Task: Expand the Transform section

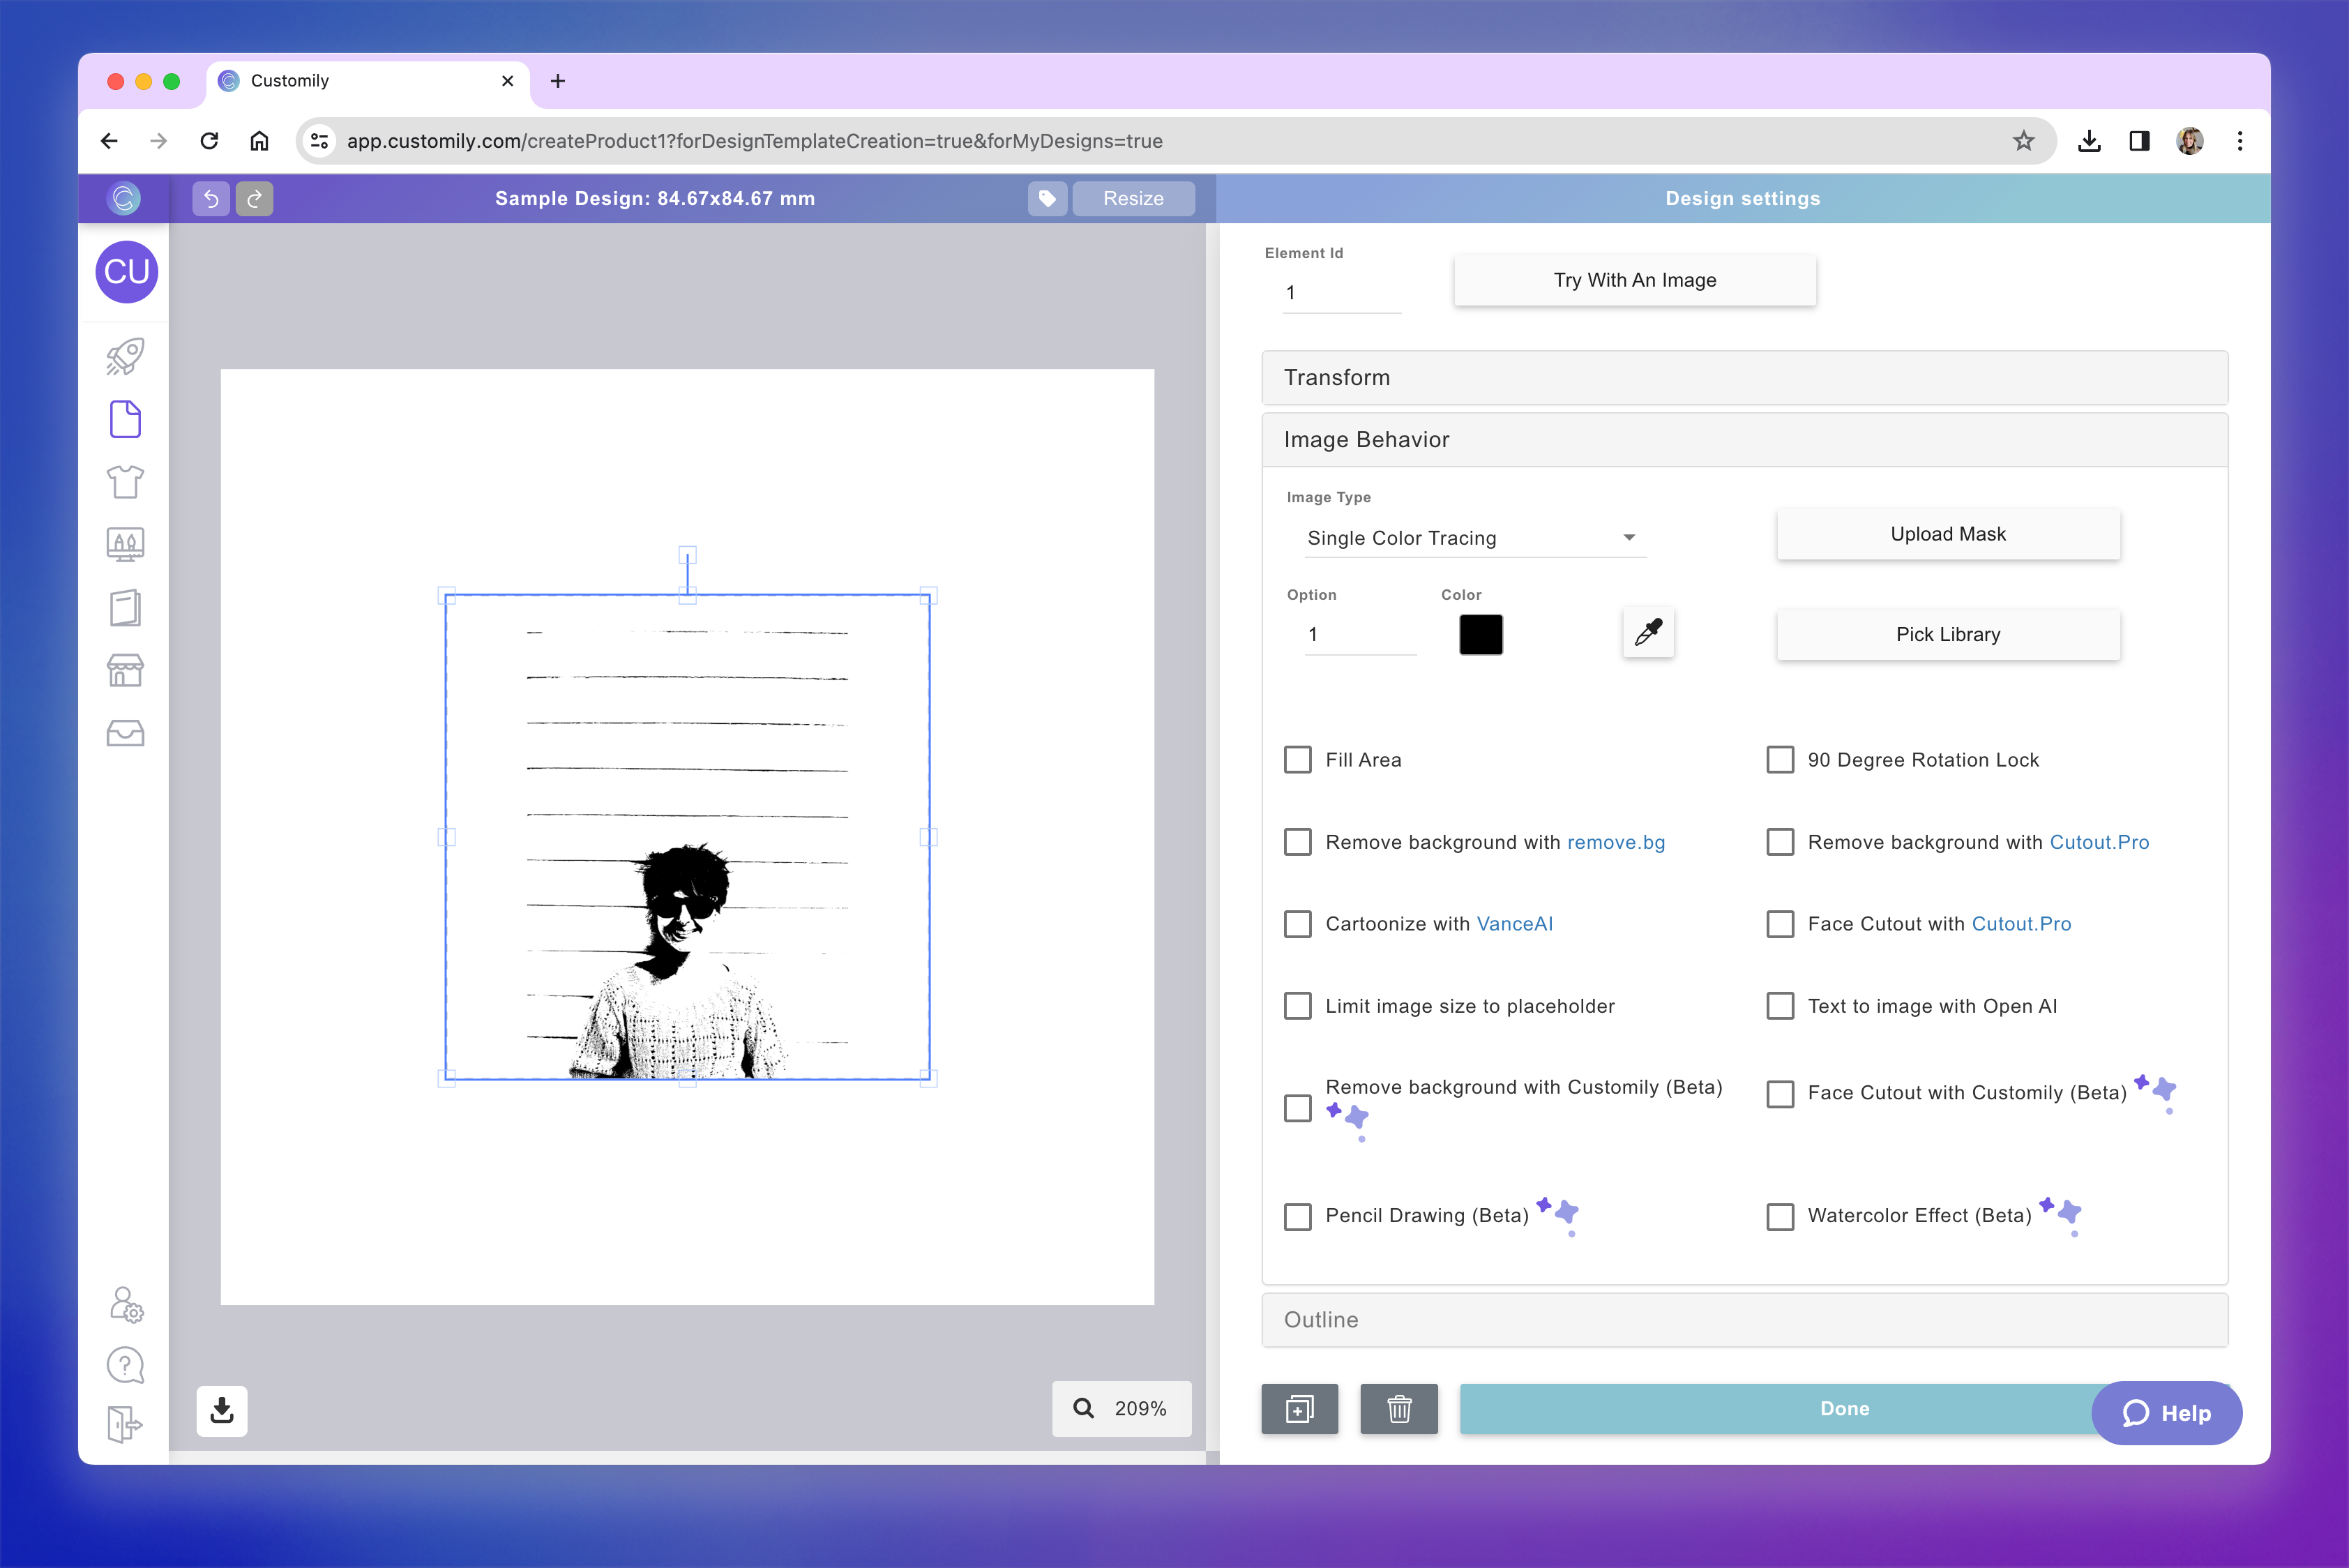Action: pyautogui.click(x=1744, y=378)
